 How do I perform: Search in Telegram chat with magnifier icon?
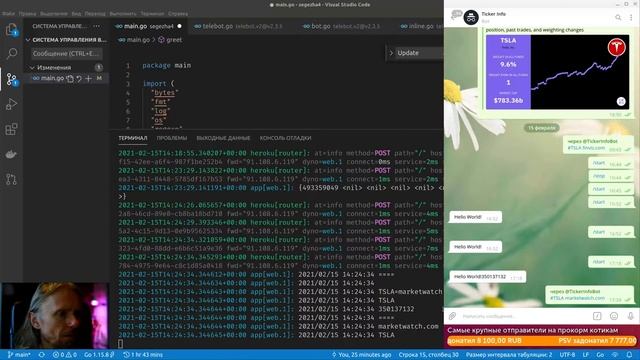tap(618, 17)
